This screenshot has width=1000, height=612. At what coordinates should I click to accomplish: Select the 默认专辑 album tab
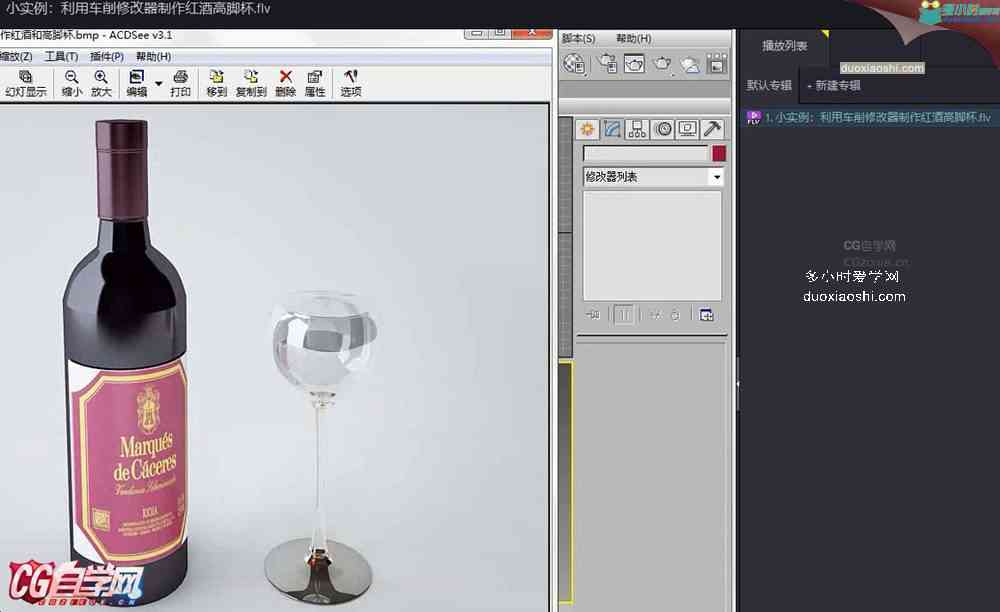pyautogui.click(x=769, y=85)
